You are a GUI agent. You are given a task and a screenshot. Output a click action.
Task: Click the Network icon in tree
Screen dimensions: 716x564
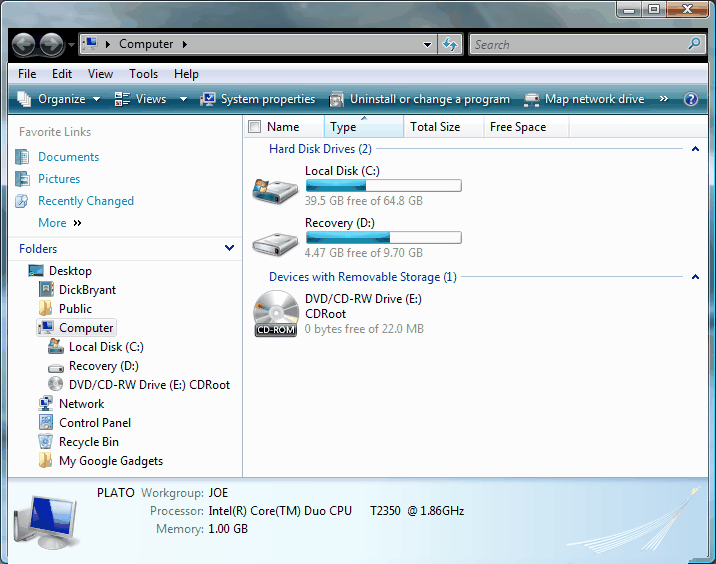(x=46, y=404)
